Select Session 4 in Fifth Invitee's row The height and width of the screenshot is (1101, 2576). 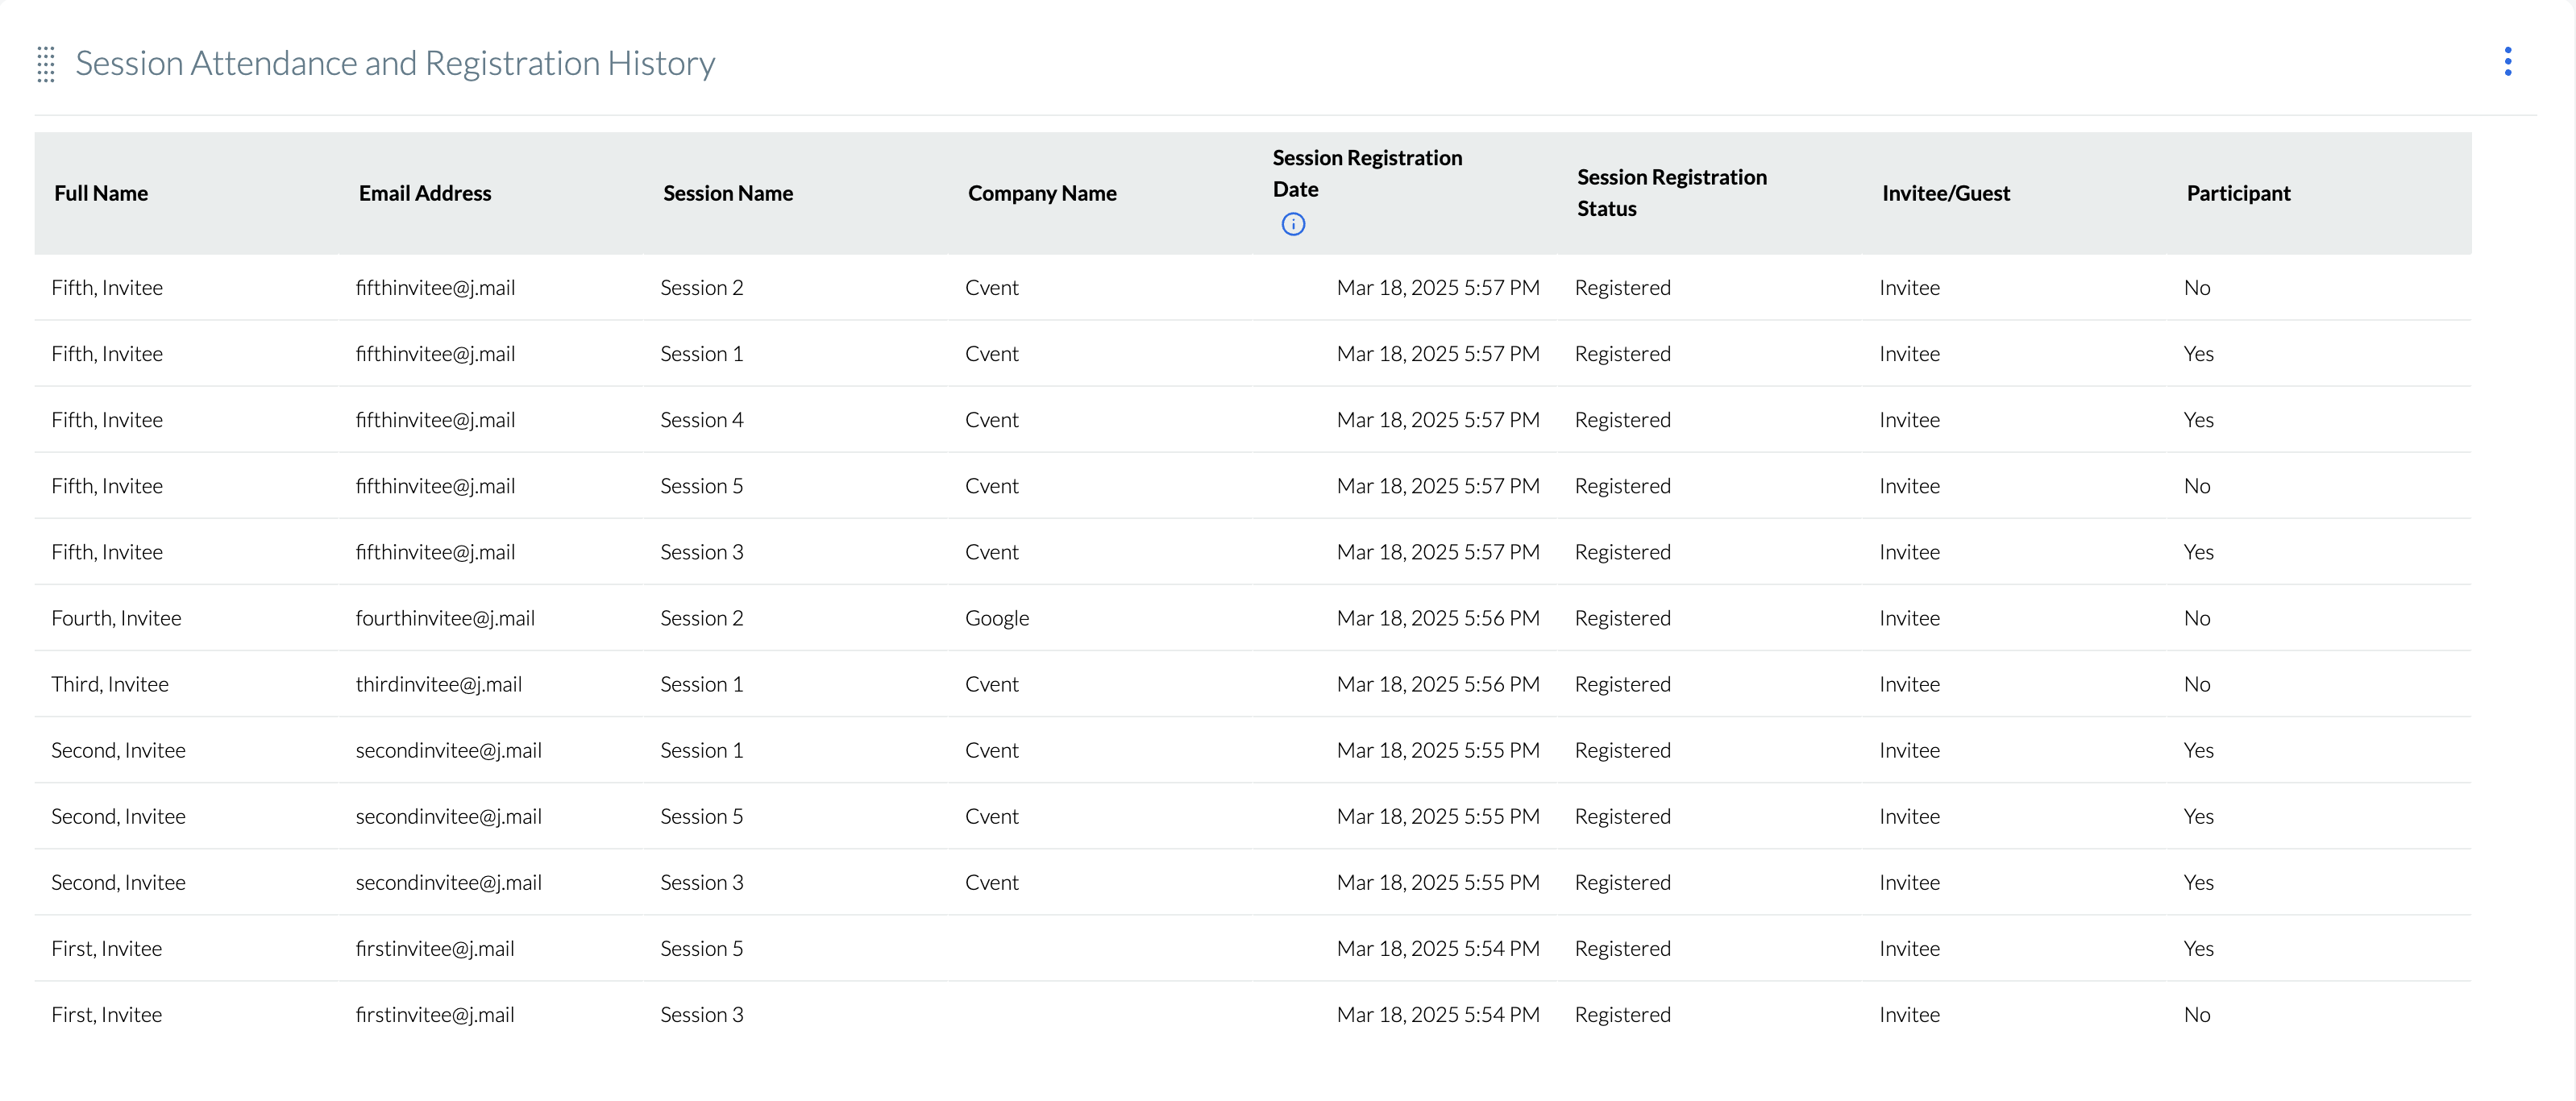coord(702,420)
